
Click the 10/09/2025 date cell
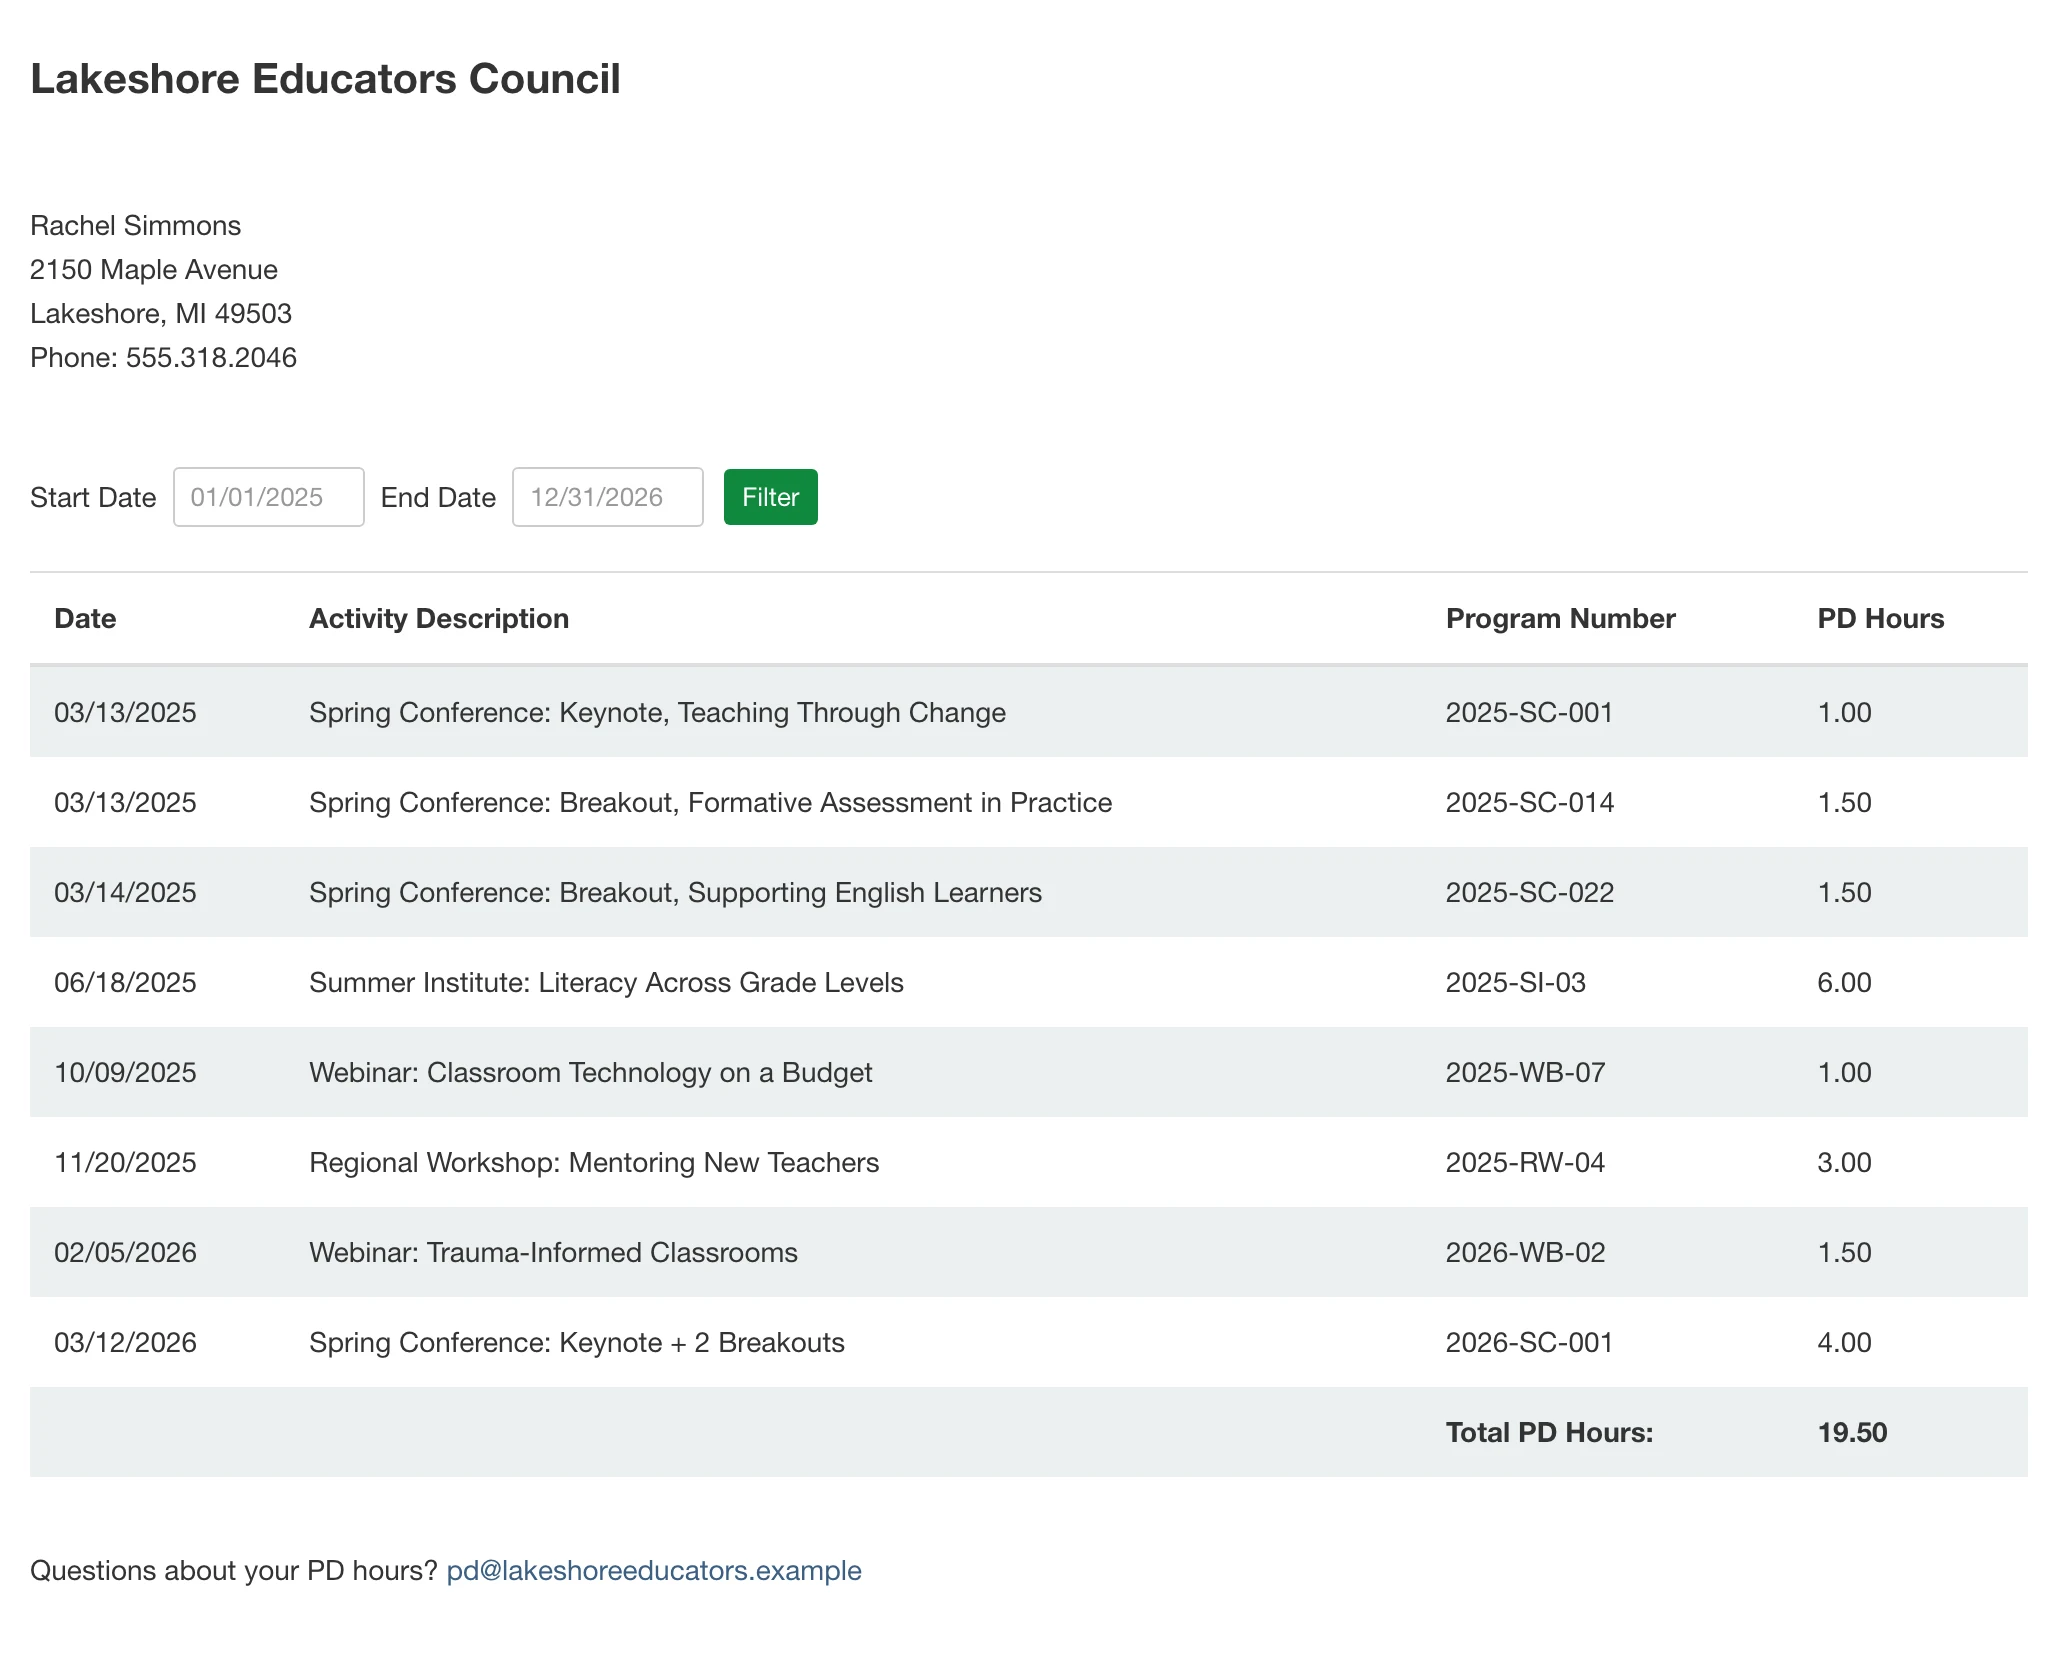click(x=126, y=1072)
